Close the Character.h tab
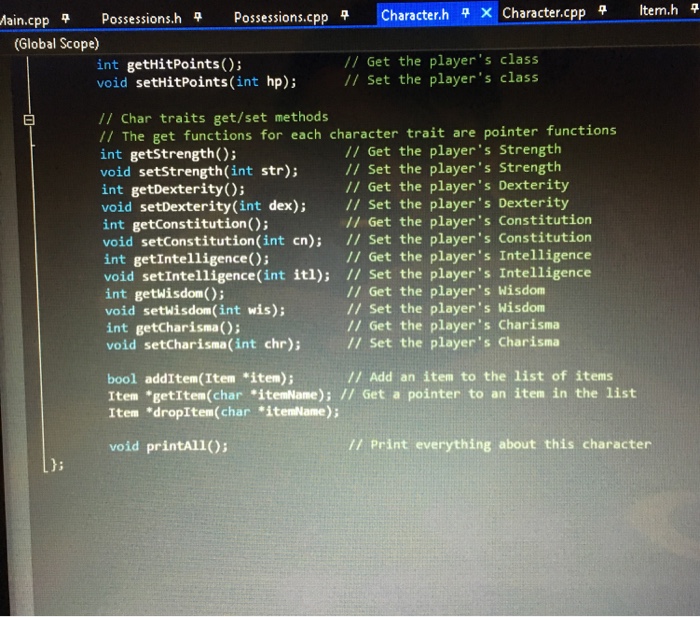Viewport: 700px width, 617px height. coord(486,13)
